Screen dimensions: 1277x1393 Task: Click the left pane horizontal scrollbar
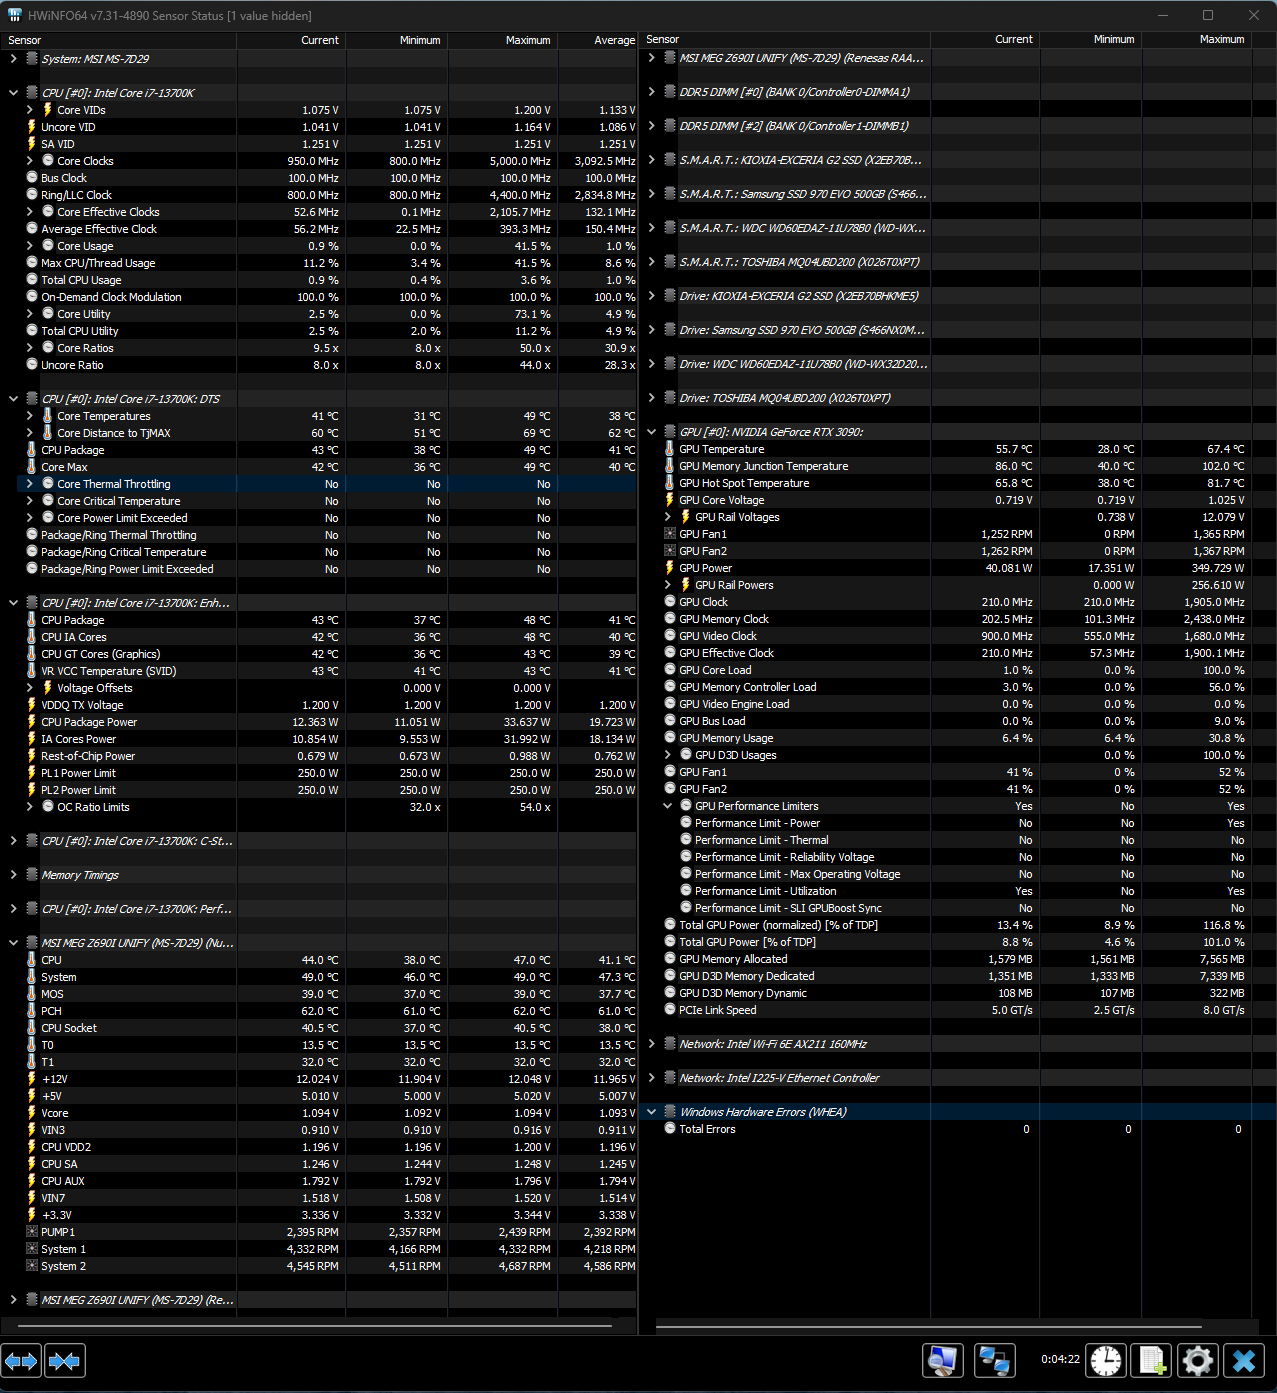pyautogui.click(x=315, y=1326)
